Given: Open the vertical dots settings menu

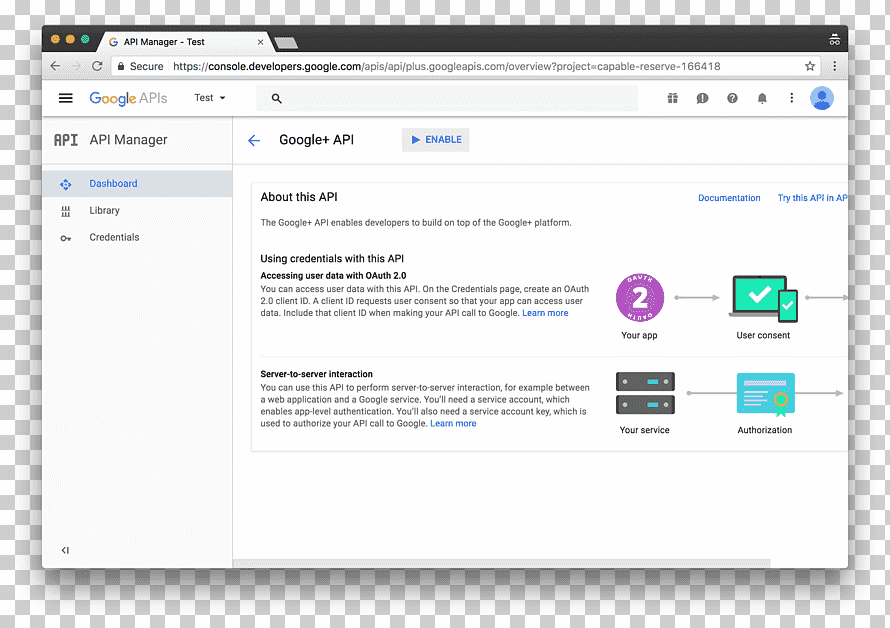Looking at the screenshot, I should [x=792, y=98].
